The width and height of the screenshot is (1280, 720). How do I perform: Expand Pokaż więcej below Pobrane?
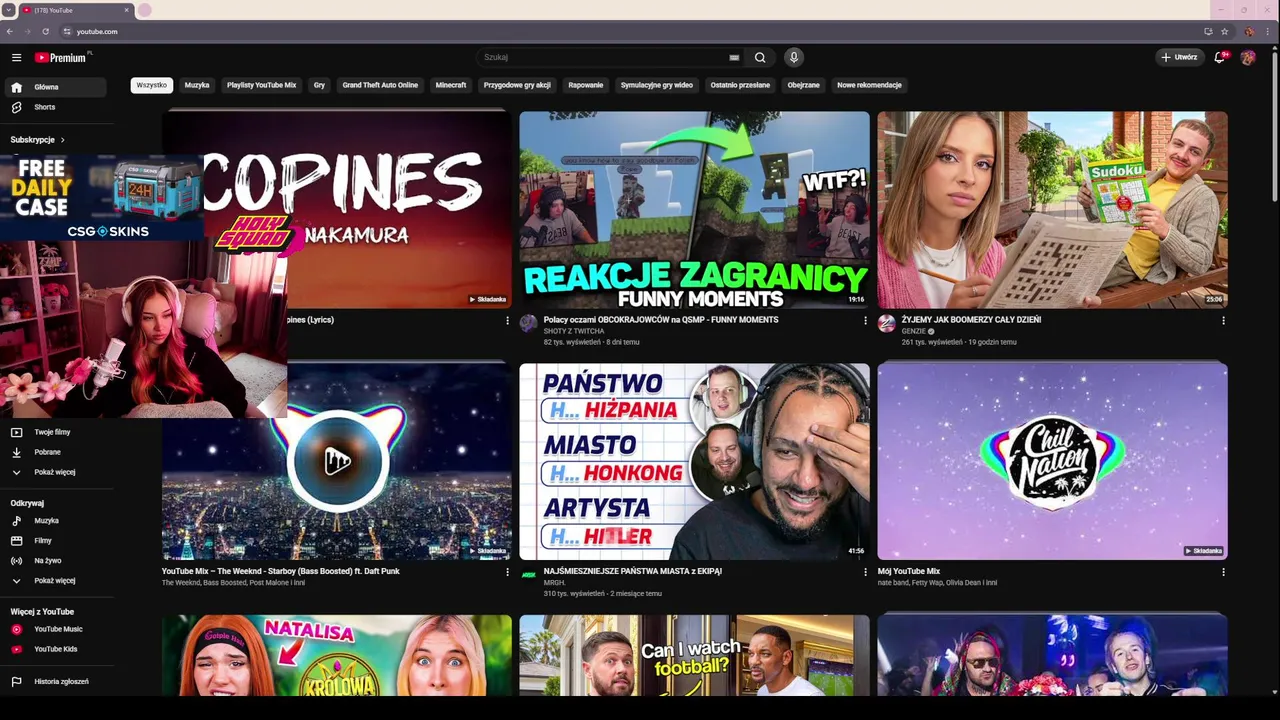56,472
